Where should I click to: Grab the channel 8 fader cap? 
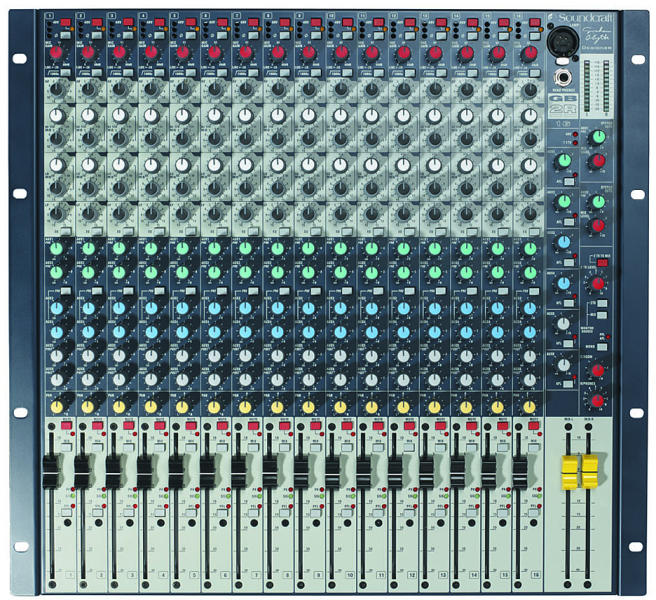(x=270, y=472)
